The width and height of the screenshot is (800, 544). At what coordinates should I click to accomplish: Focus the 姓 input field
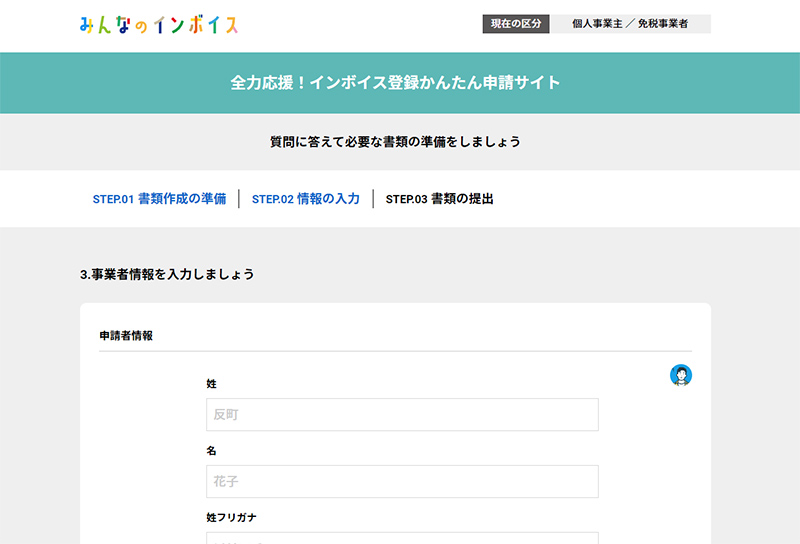click(402, 415)
